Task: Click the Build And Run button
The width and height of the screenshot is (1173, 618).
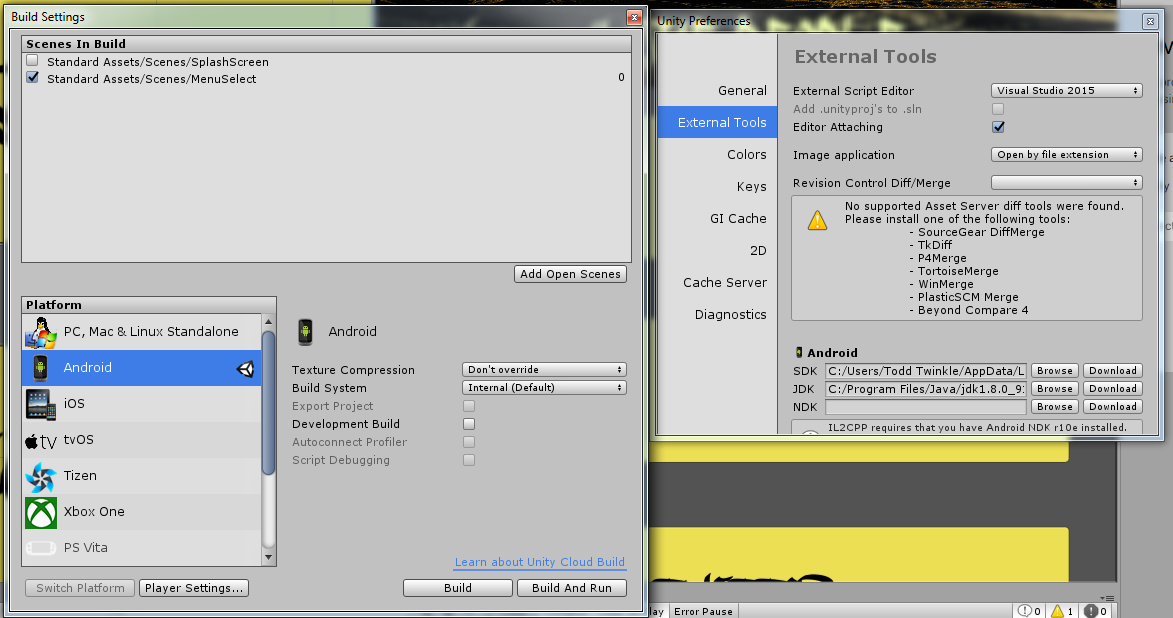Action: pos(572,588)
